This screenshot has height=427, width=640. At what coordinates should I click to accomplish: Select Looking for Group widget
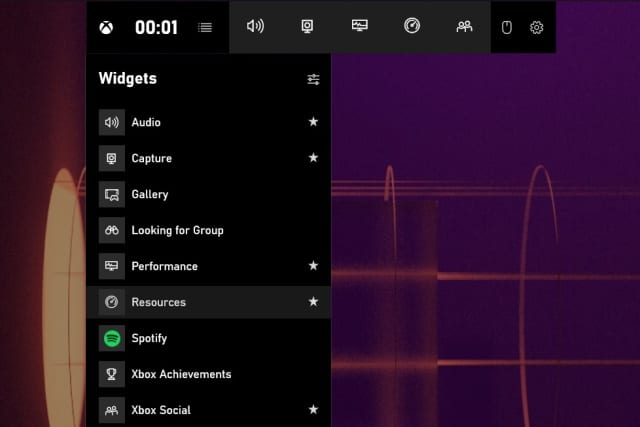[177, 230]
